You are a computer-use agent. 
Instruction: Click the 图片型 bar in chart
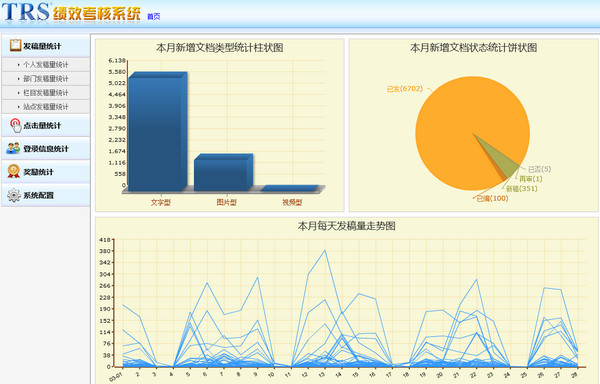pos(223,172)
